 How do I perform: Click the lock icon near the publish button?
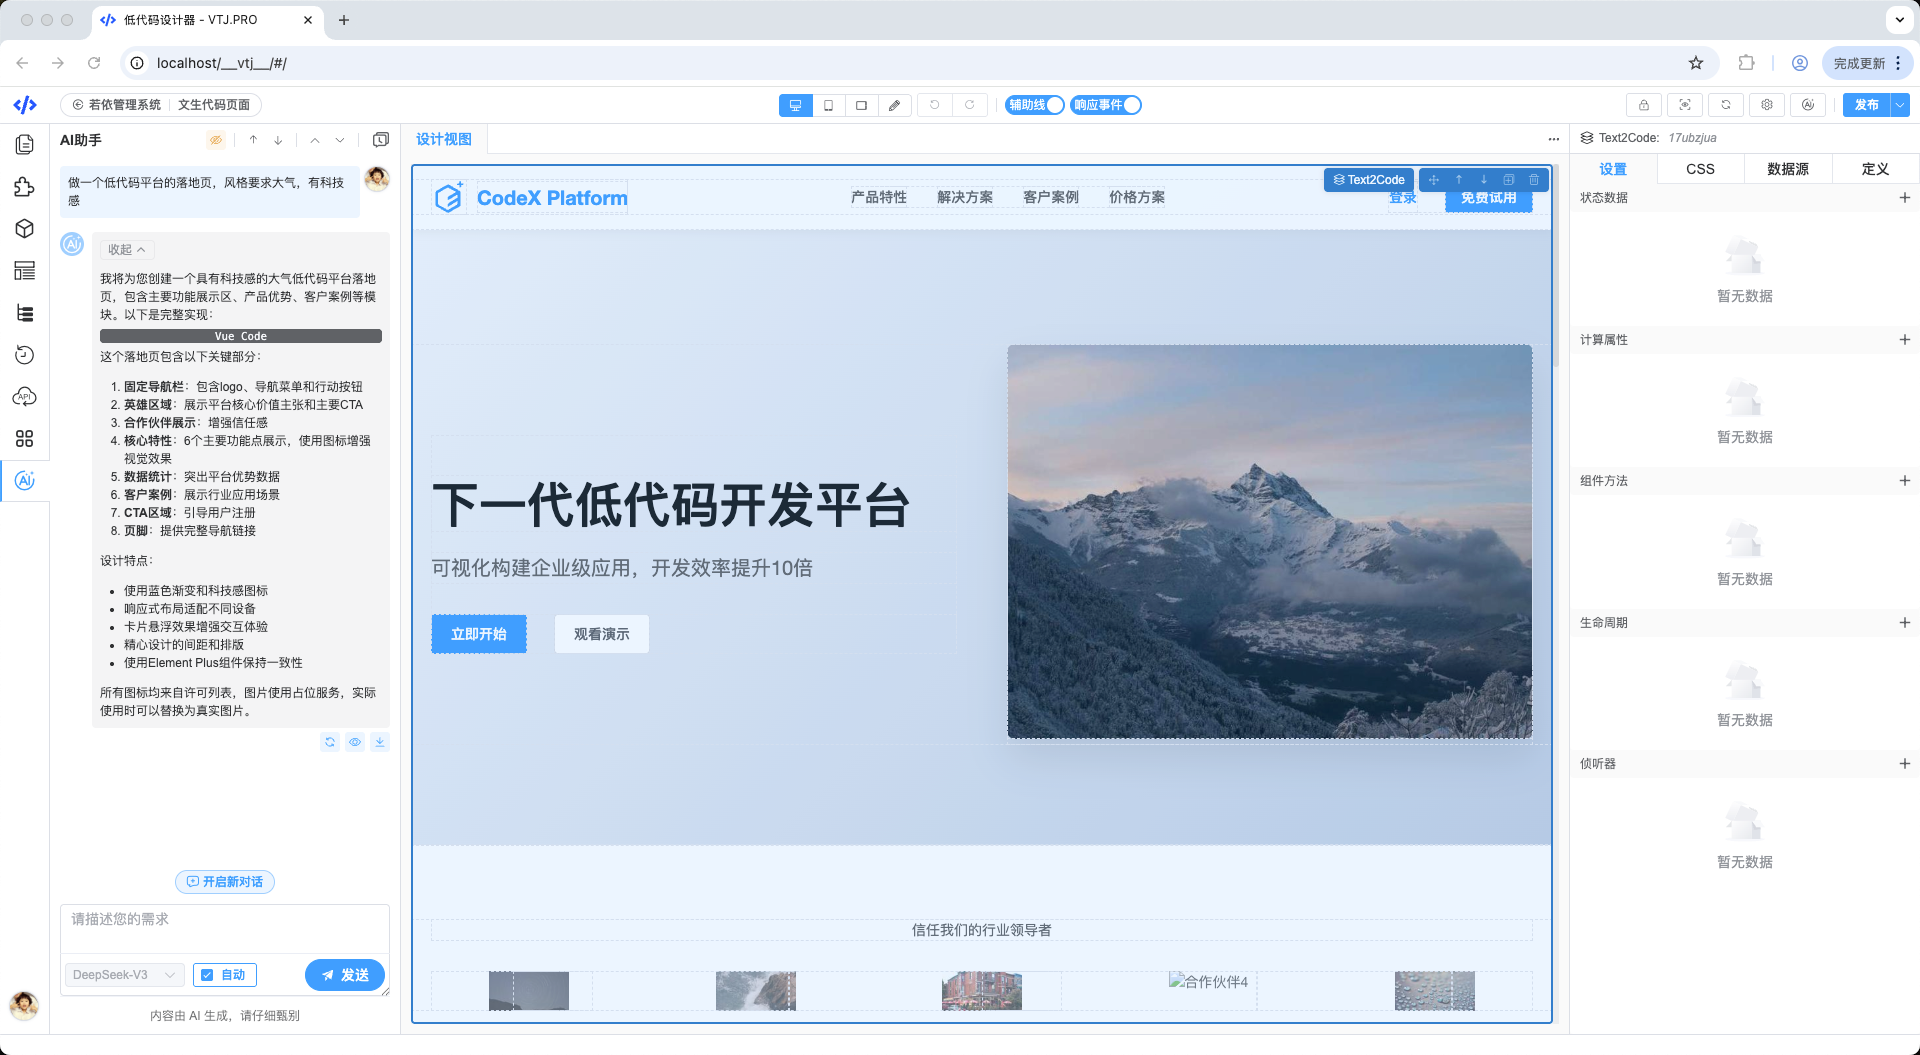click(x=1643, y=105)
